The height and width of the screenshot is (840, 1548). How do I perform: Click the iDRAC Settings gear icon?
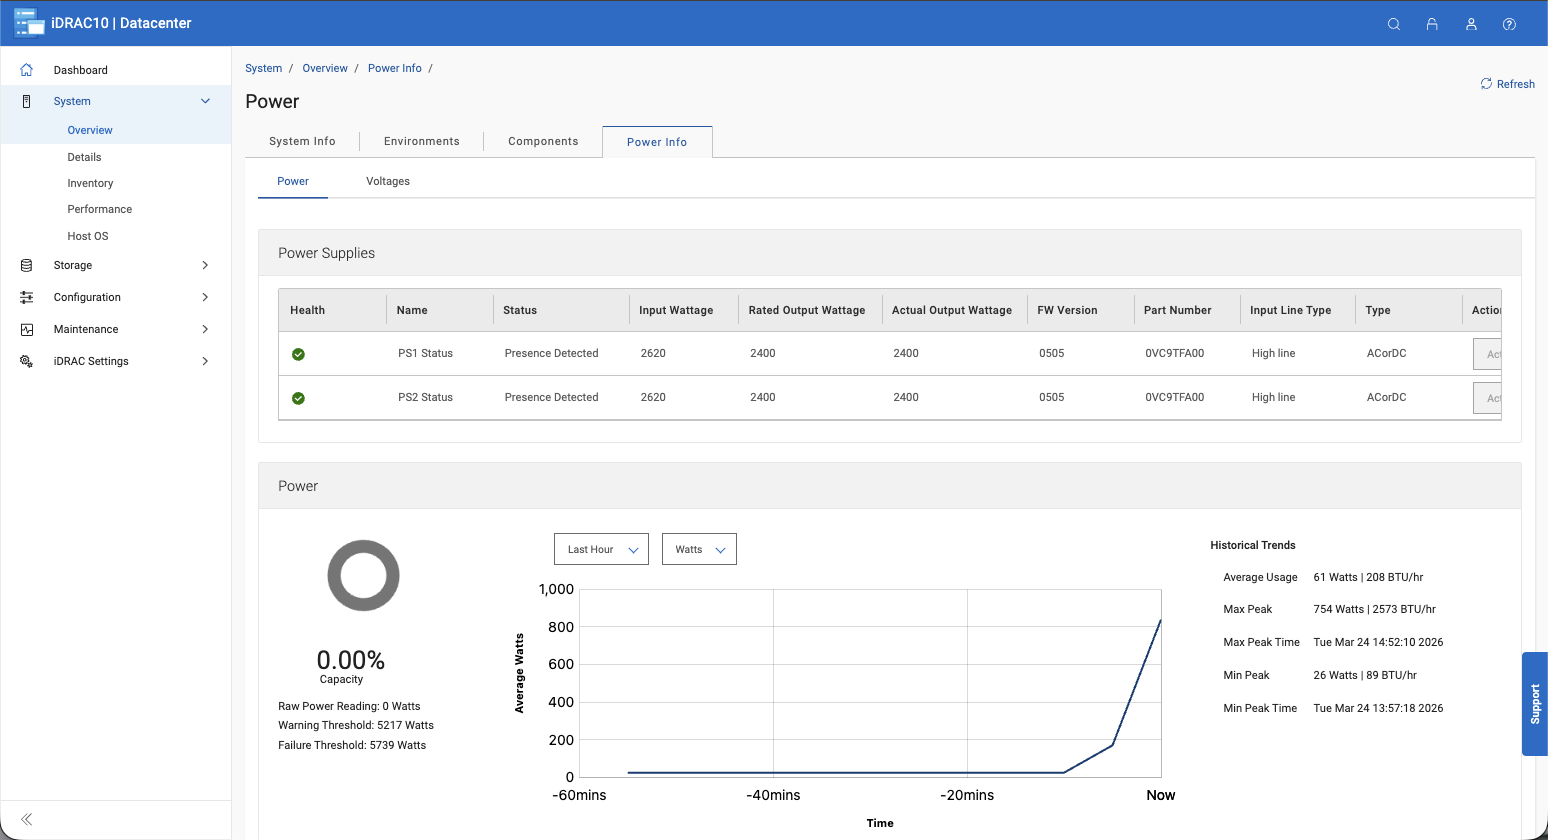click(x=27, y=361)
